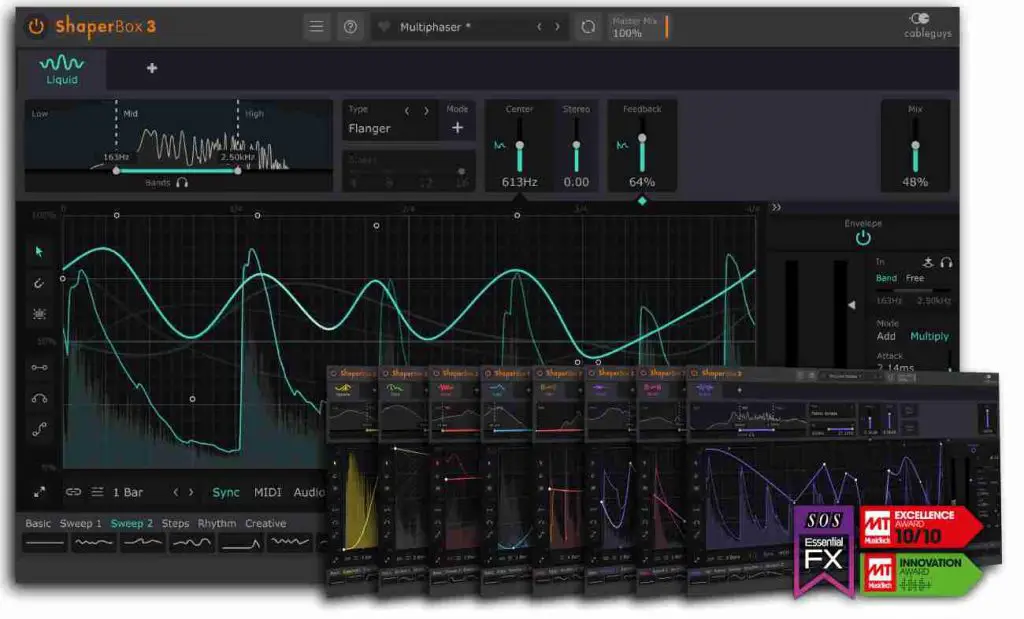Favorite the Multiphaser preset with the heart icon
This screenshot has height=619, width=1024.
coord(384,27)
